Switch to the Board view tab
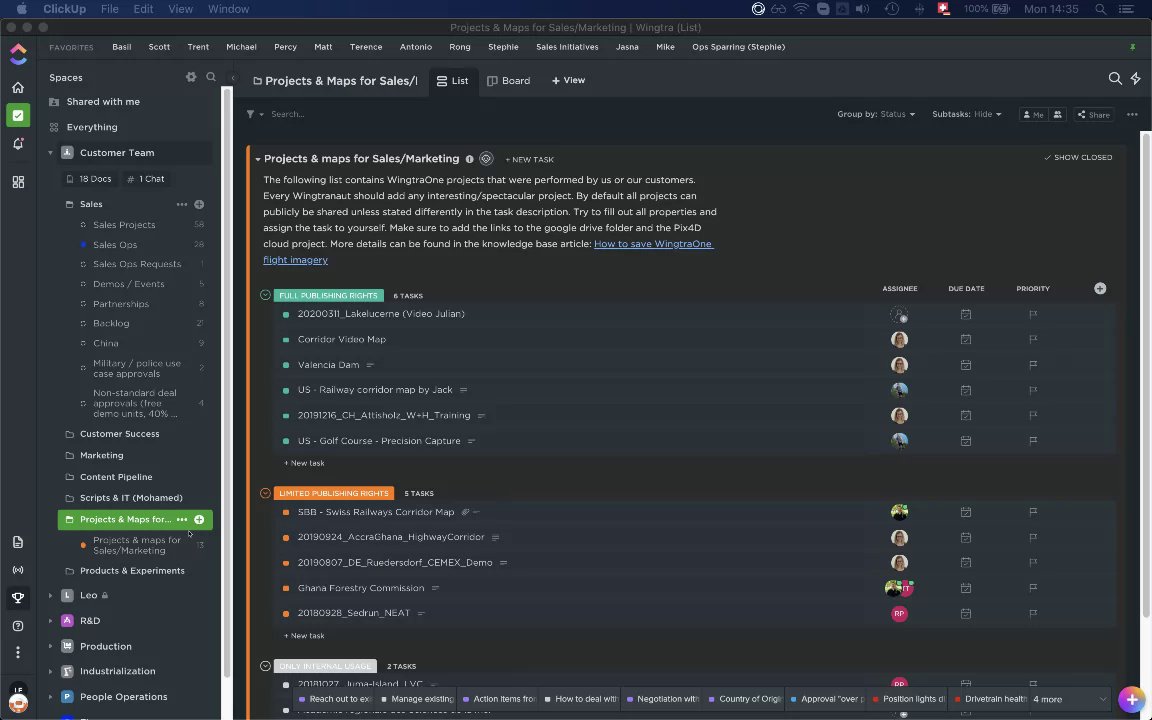 pos(508,81)
